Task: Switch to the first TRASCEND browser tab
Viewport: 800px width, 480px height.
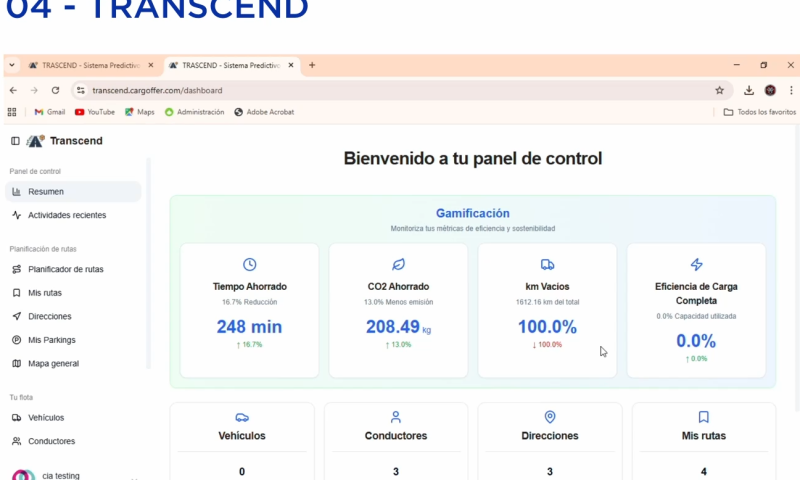Action: coord(85,65)
